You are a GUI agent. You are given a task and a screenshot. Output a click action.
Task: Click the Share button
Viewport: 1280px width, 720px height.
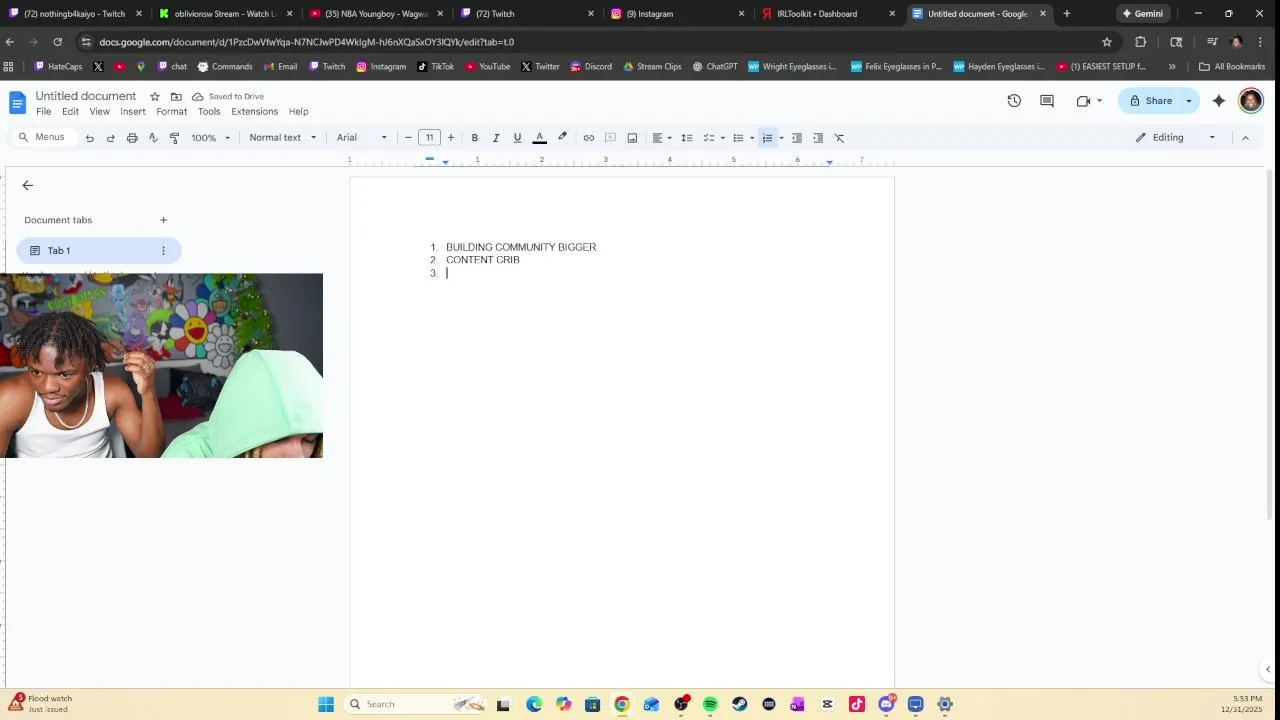pyautogui.click(x=1150, y=101)
